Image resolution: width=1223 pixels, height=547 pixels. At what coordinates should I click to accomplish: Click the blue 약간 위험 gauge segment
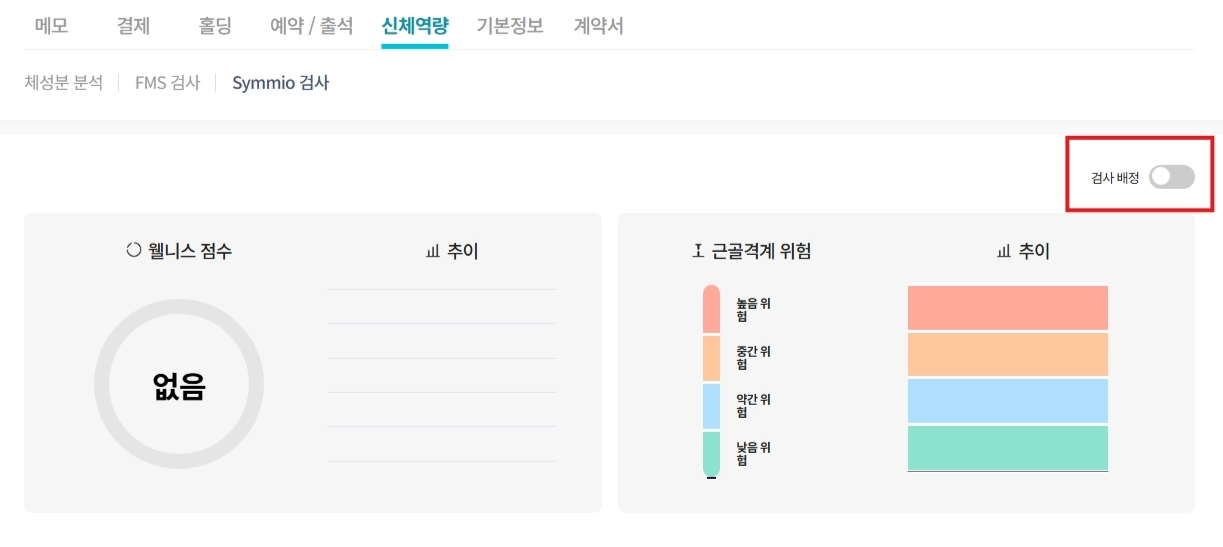711,406
